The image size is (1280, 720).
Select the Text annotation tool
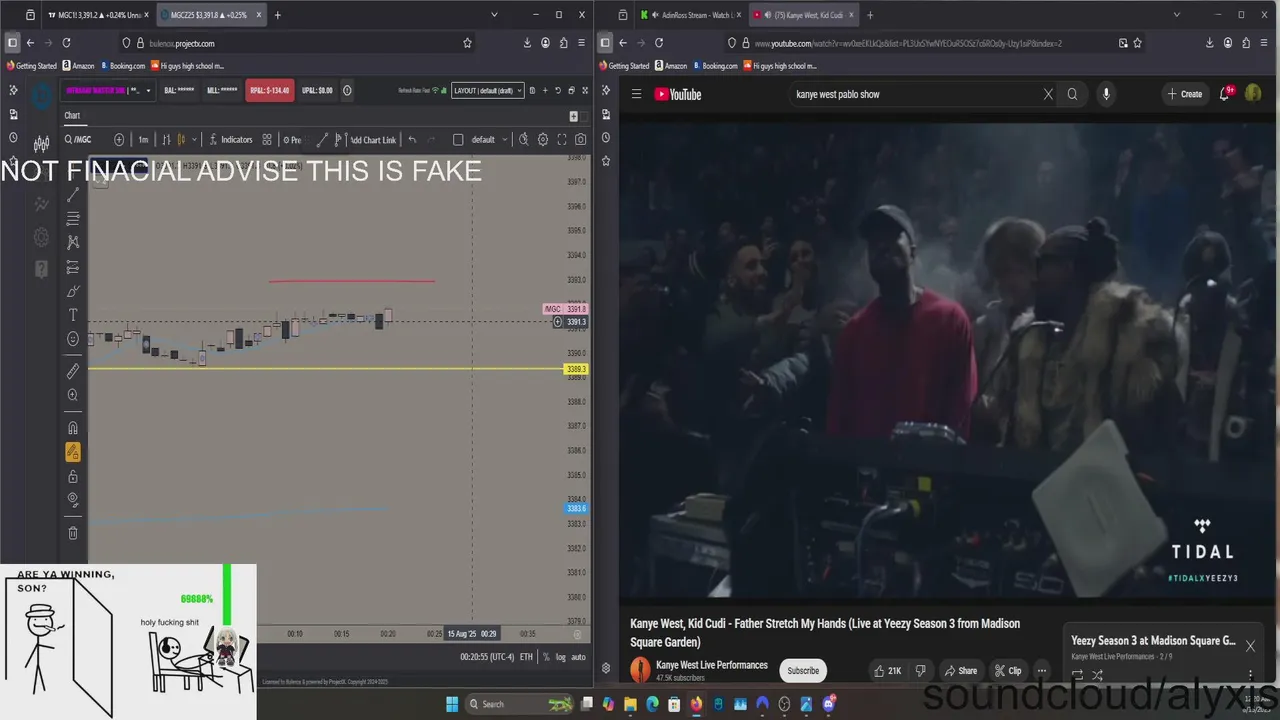coord(73,315)
